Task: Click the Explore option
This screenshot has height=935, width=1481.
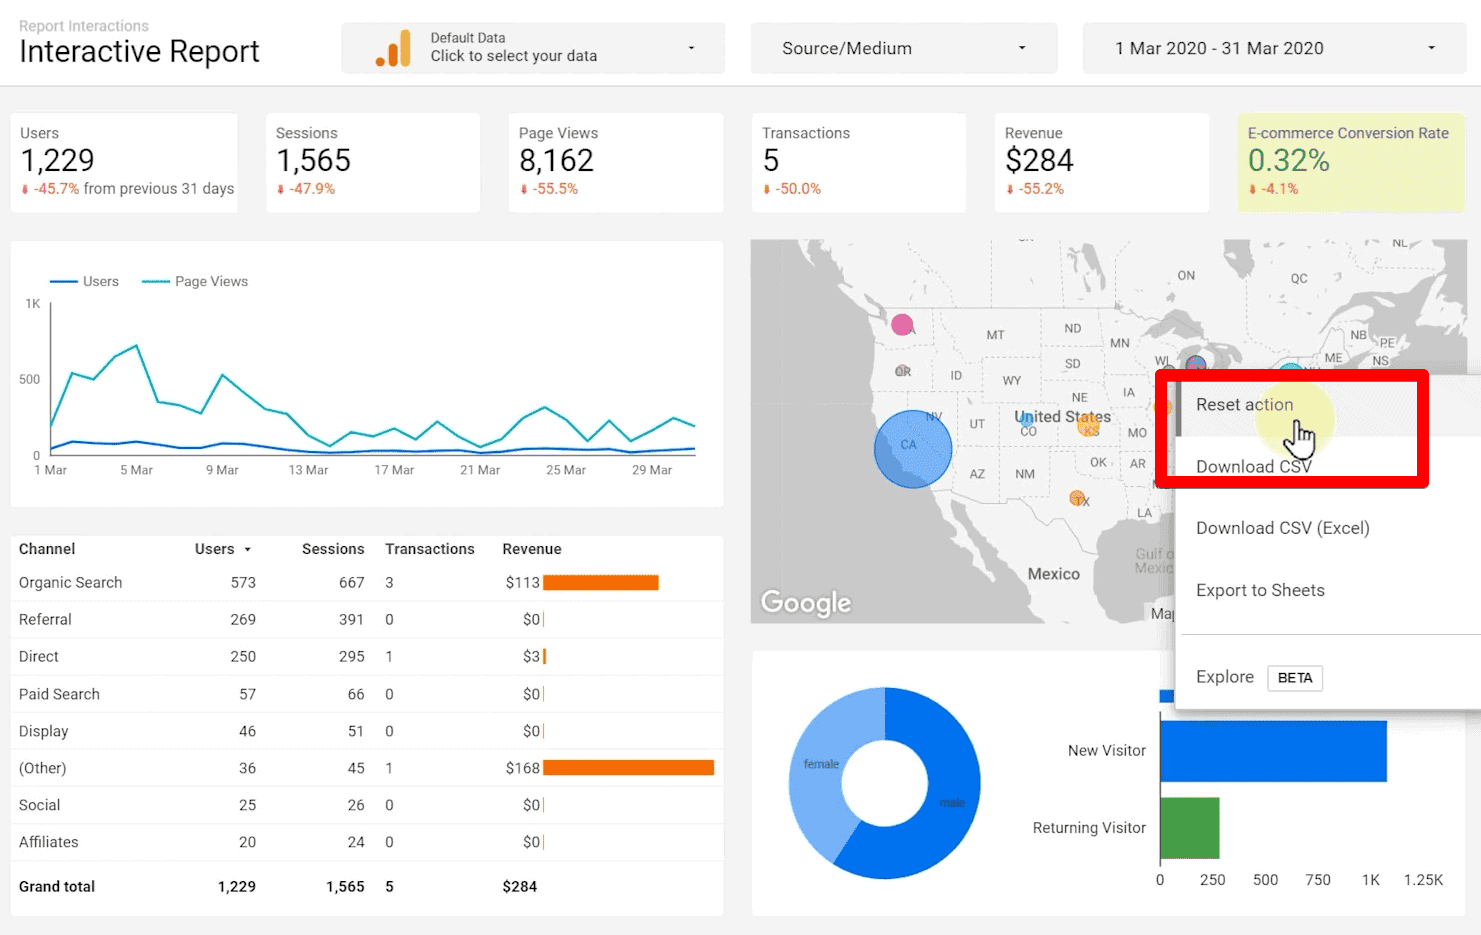Action: point(1224,677)
